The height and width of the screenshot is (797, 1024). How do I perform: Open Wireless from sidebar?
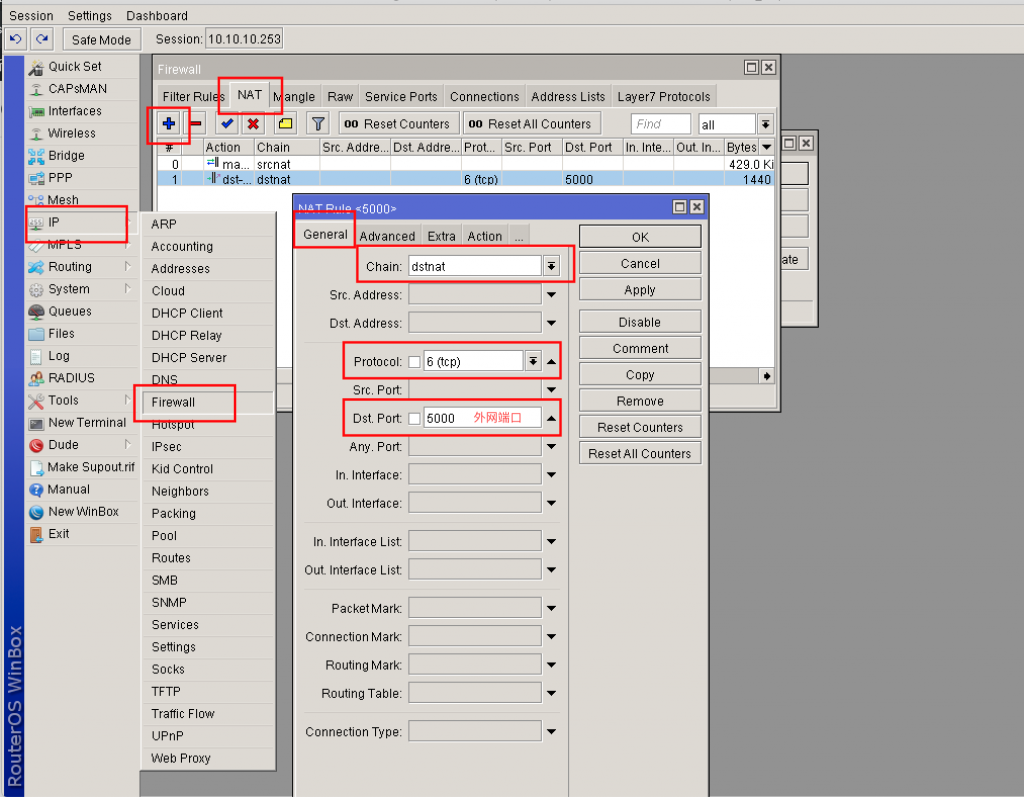(71, 133)
